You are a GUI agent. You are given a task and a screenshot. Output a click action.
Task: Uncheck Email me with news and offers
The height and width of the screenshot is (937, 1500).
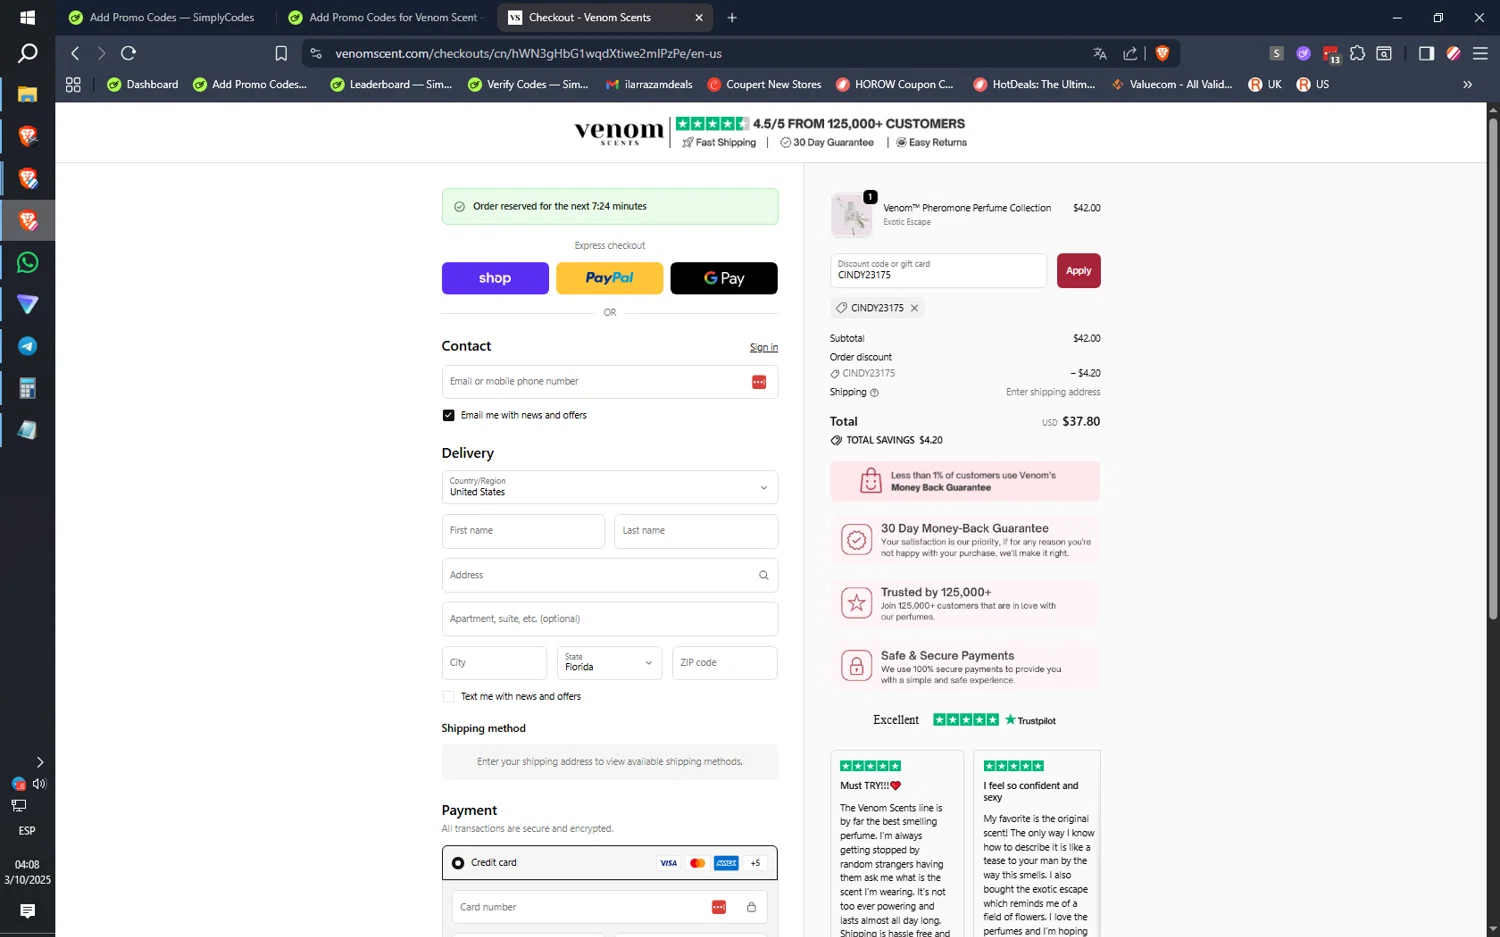coord(448,415)
